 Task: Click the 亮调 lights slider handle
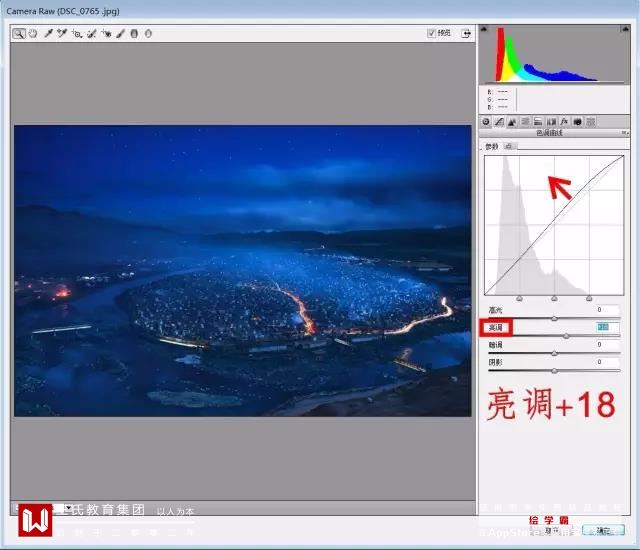(x=566, y=336)
